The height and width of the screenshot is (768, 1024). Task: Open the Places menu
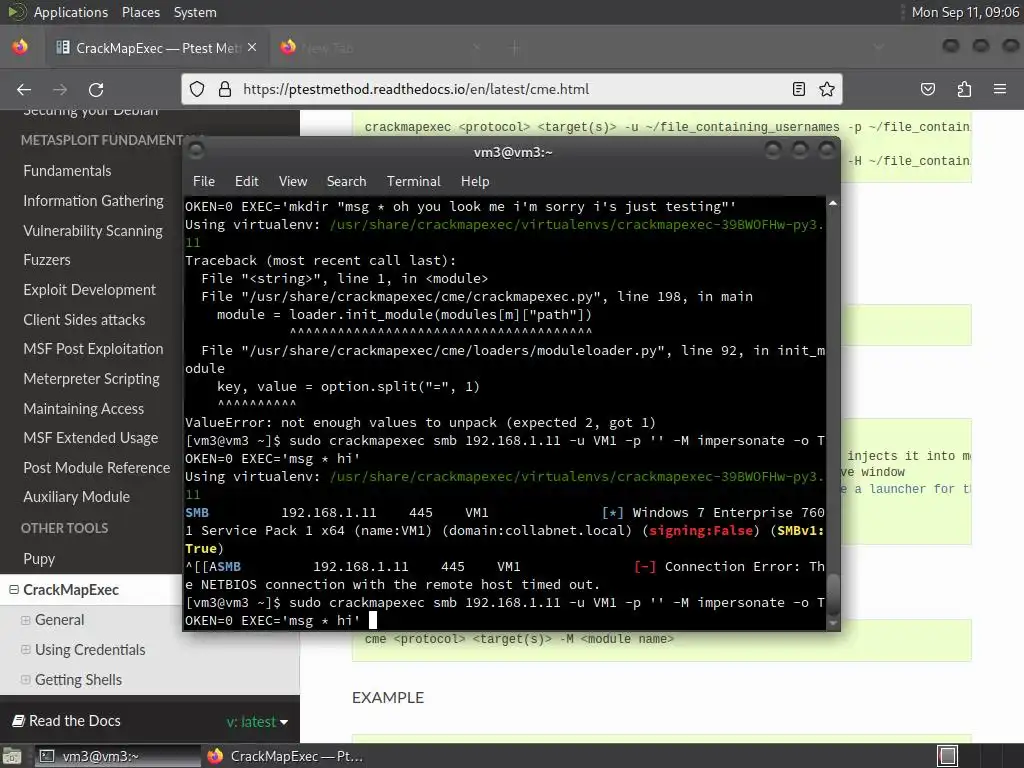pyautogui.click(x=140, y=12)
